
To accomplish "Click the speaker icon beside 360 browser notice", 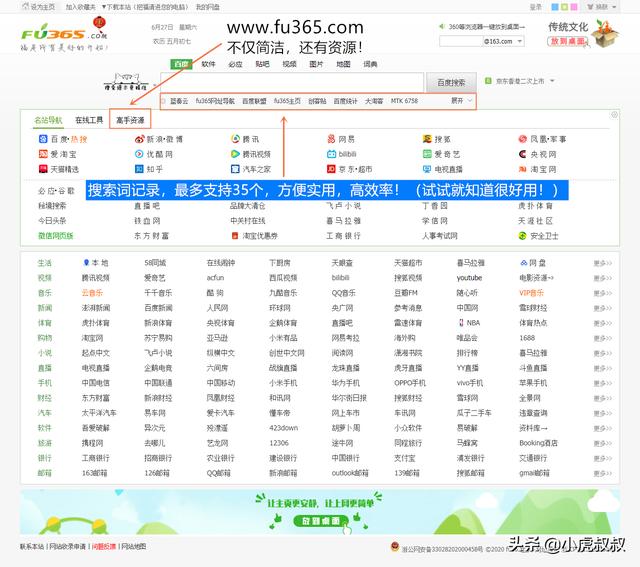I will pos(442,27).
